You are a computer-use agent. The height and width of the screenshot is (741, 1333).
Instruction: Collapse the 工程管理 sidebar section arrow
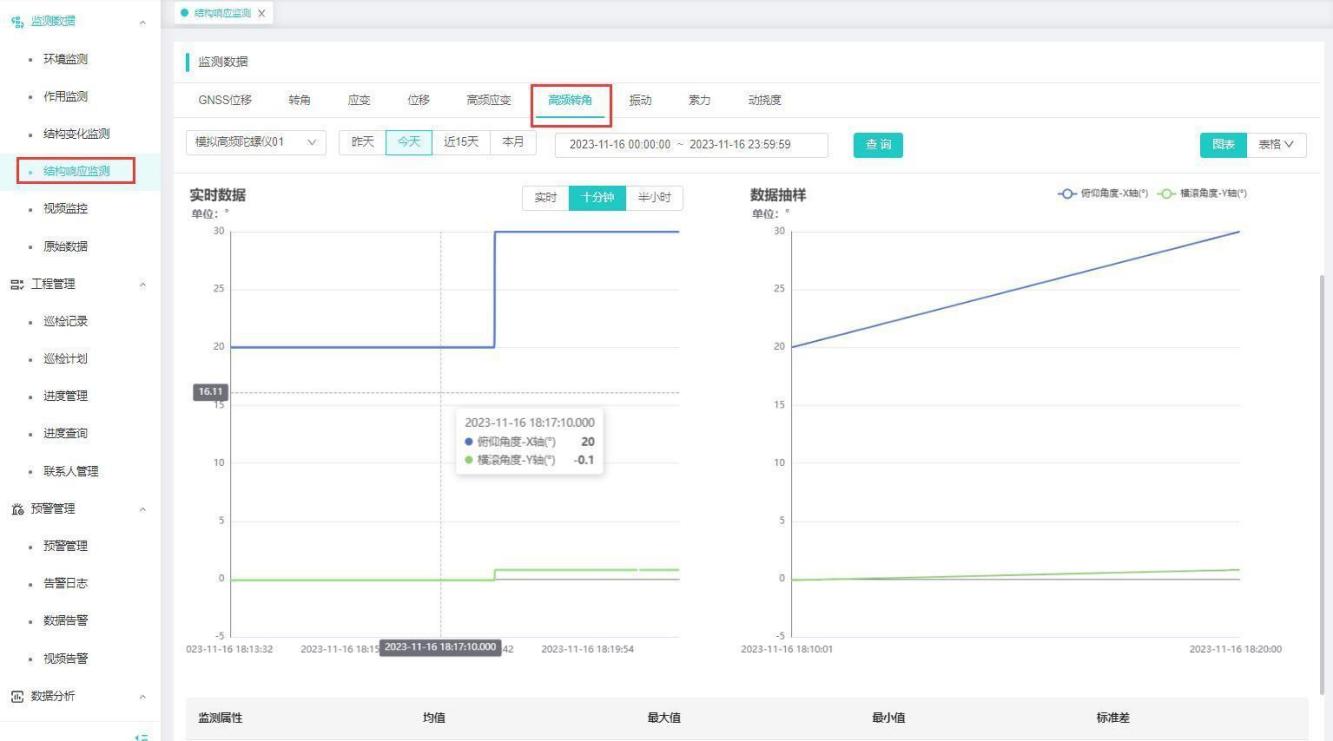click(142, 285)
